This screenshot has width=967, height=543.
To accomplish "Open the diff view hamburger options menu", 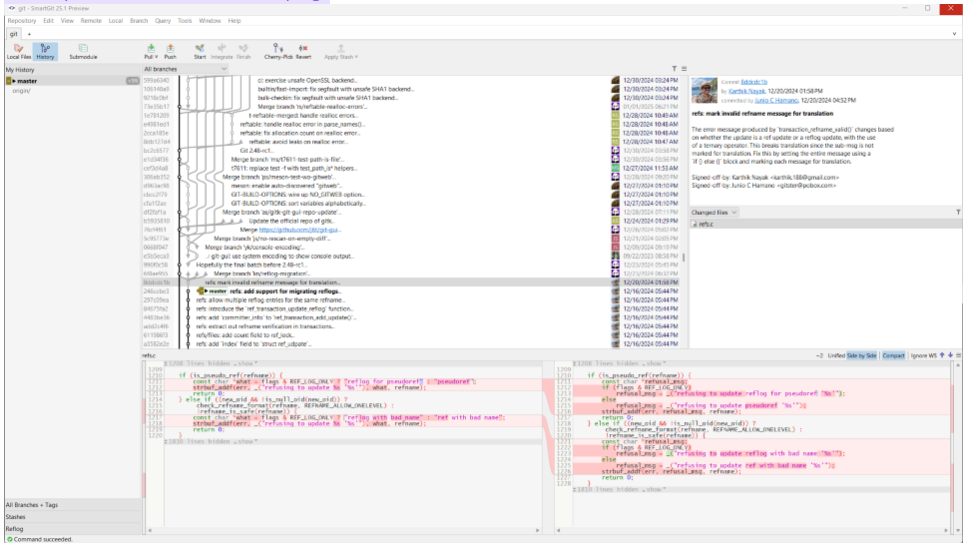I will click(958, 355).
